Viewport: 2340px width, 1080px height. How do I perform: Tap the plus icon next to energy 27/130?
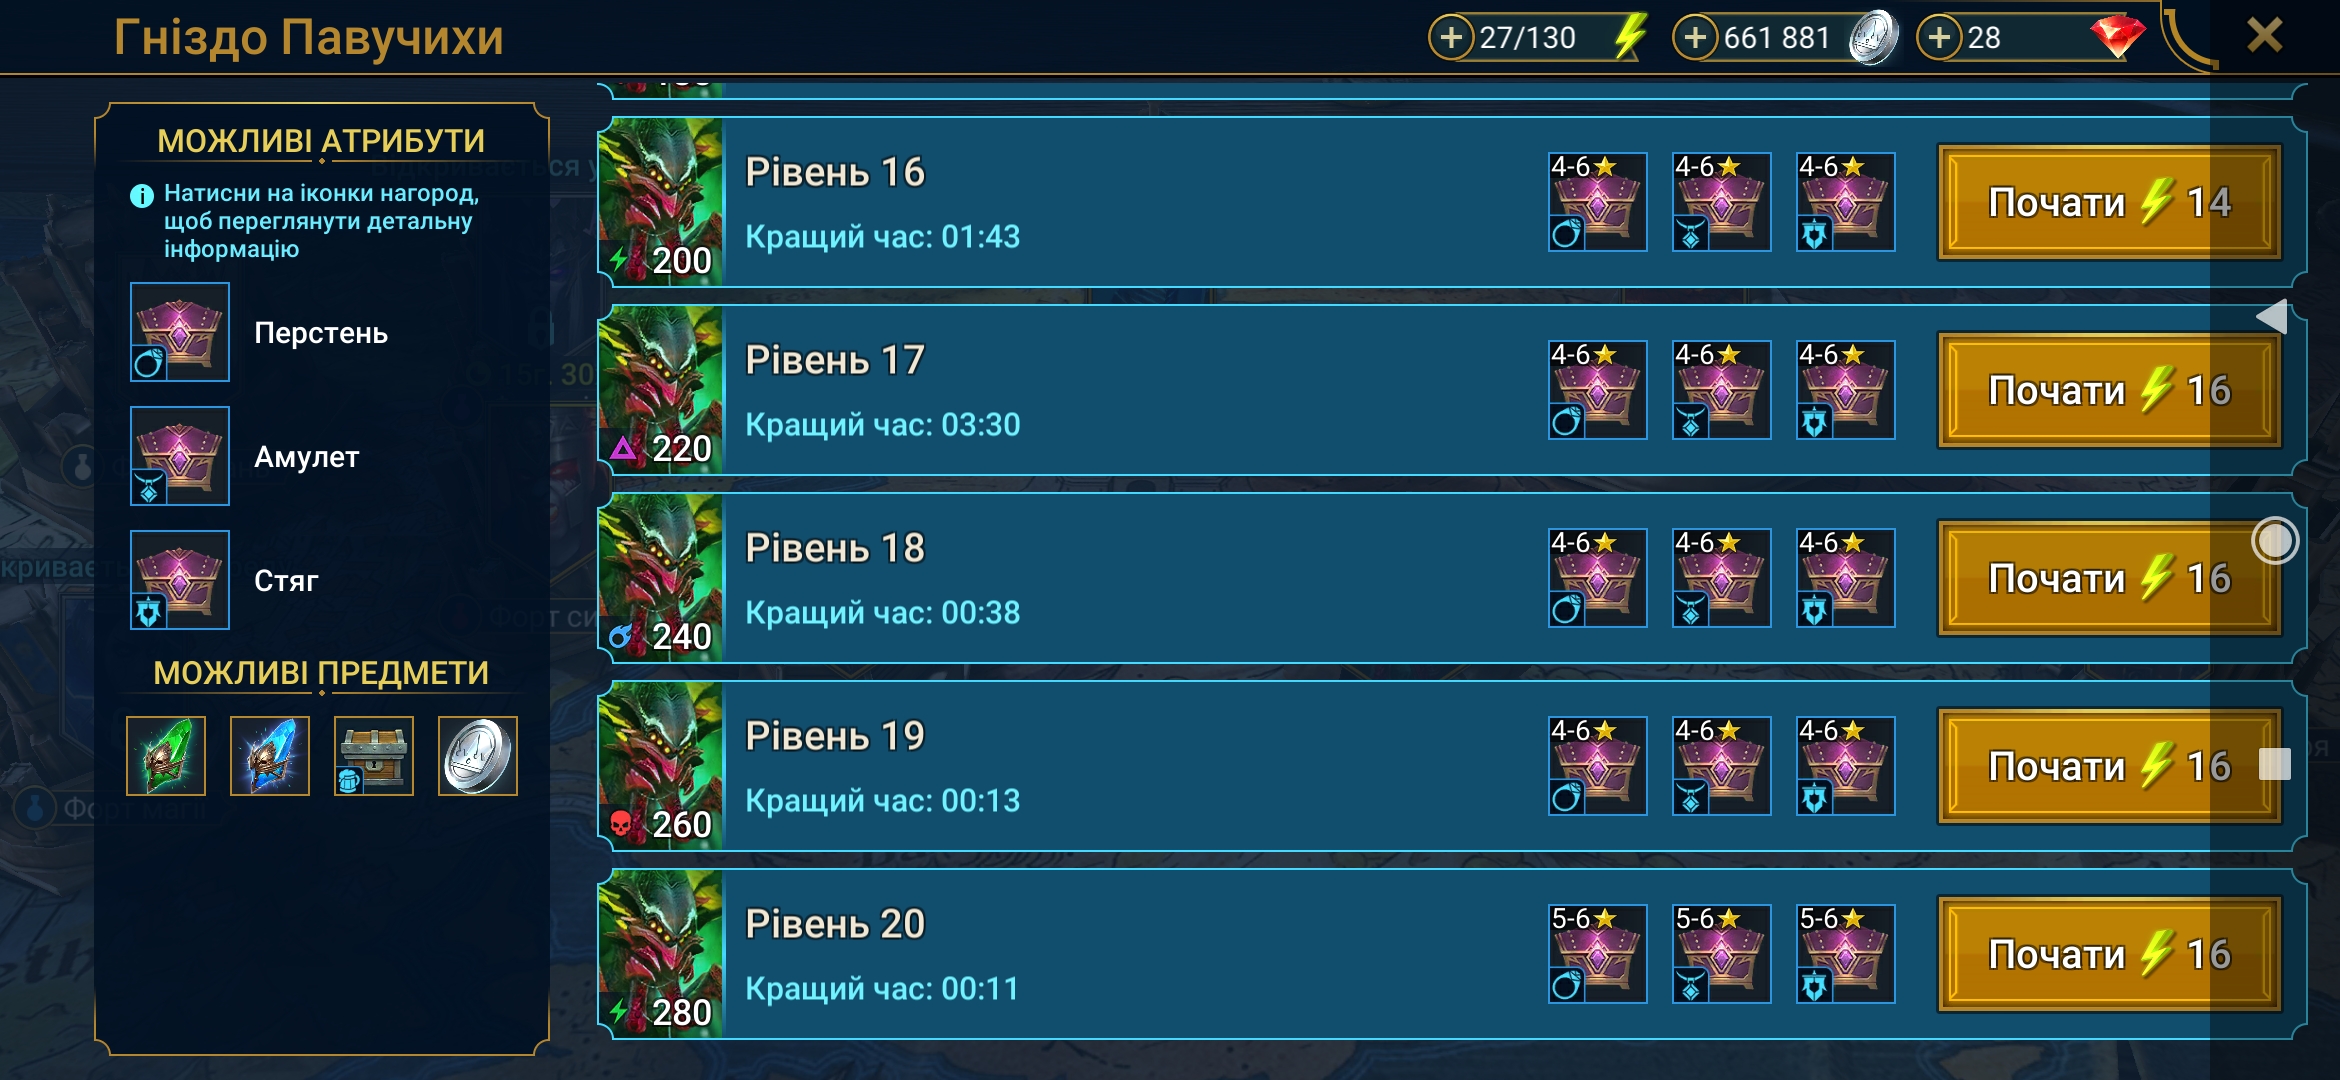tap(1451, 38)
